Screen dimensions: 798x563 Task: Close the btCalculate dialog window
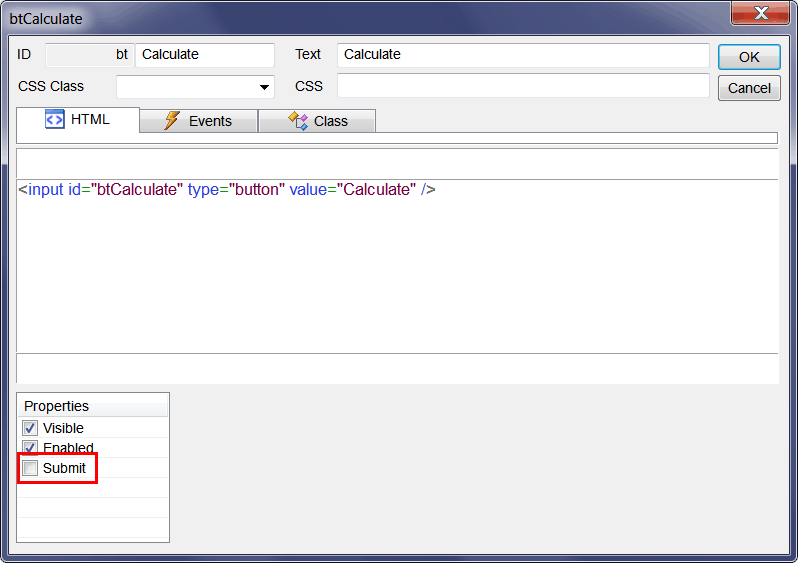tap(761, 13)
